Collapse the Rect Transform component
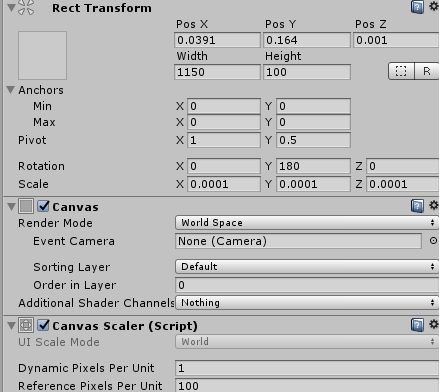Viewport: 439px width, 392px height. [x=11, y=7]
